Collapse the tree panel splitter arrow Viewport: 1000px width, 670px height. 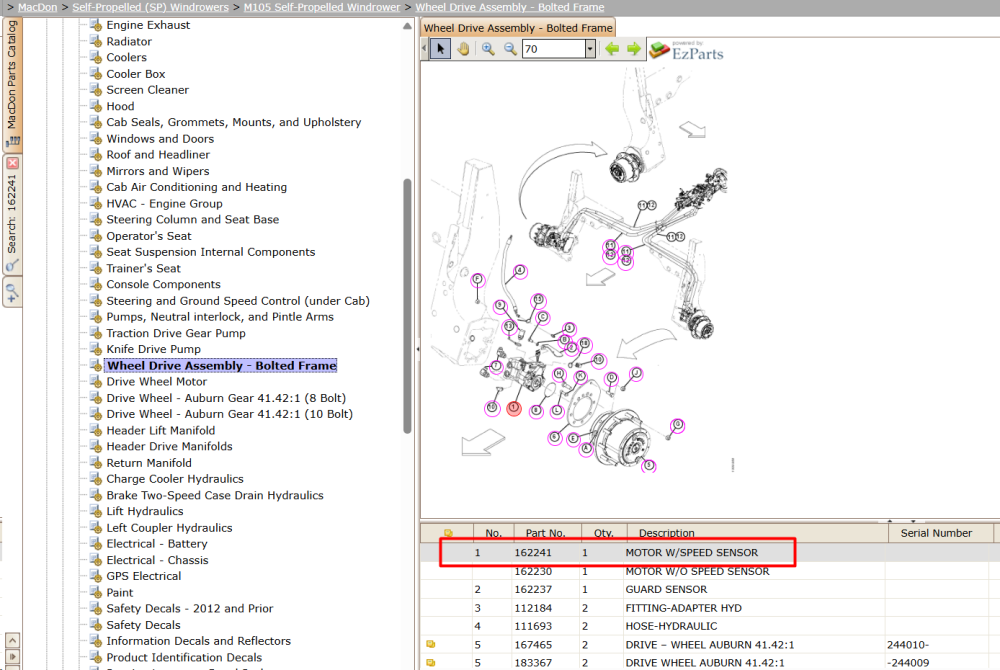(418, 349)
